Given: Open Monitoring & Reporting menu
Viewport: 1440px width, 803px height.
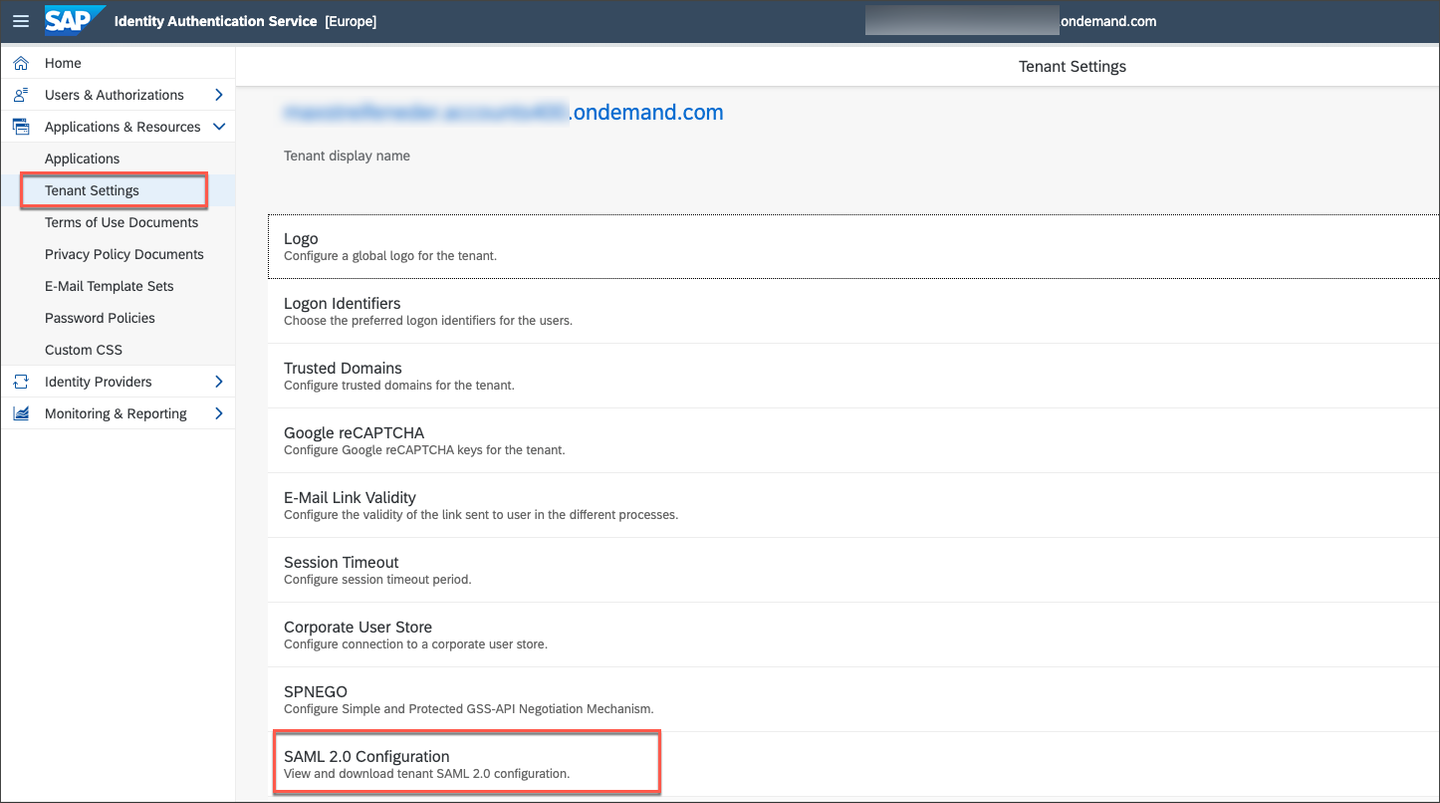Looking at the screenshot, I should pos(118,414).
